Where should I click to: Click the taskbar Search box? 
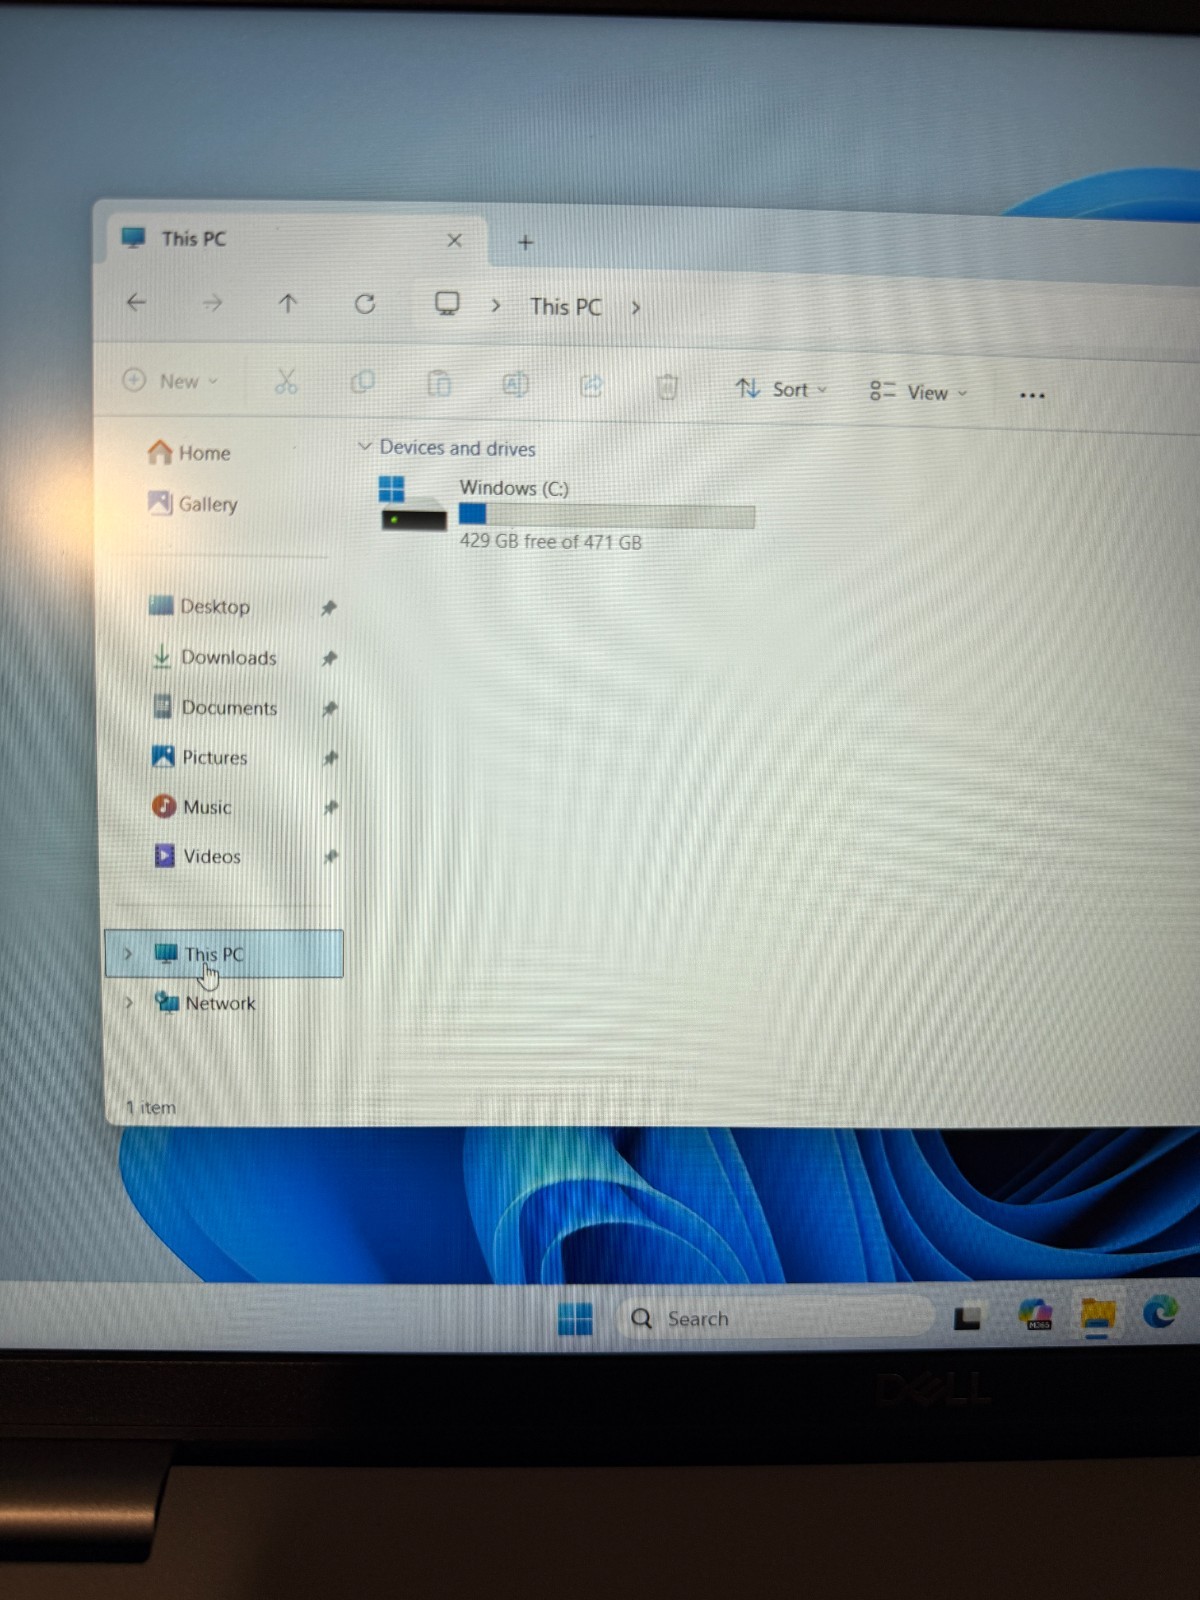coord(774,1318)
